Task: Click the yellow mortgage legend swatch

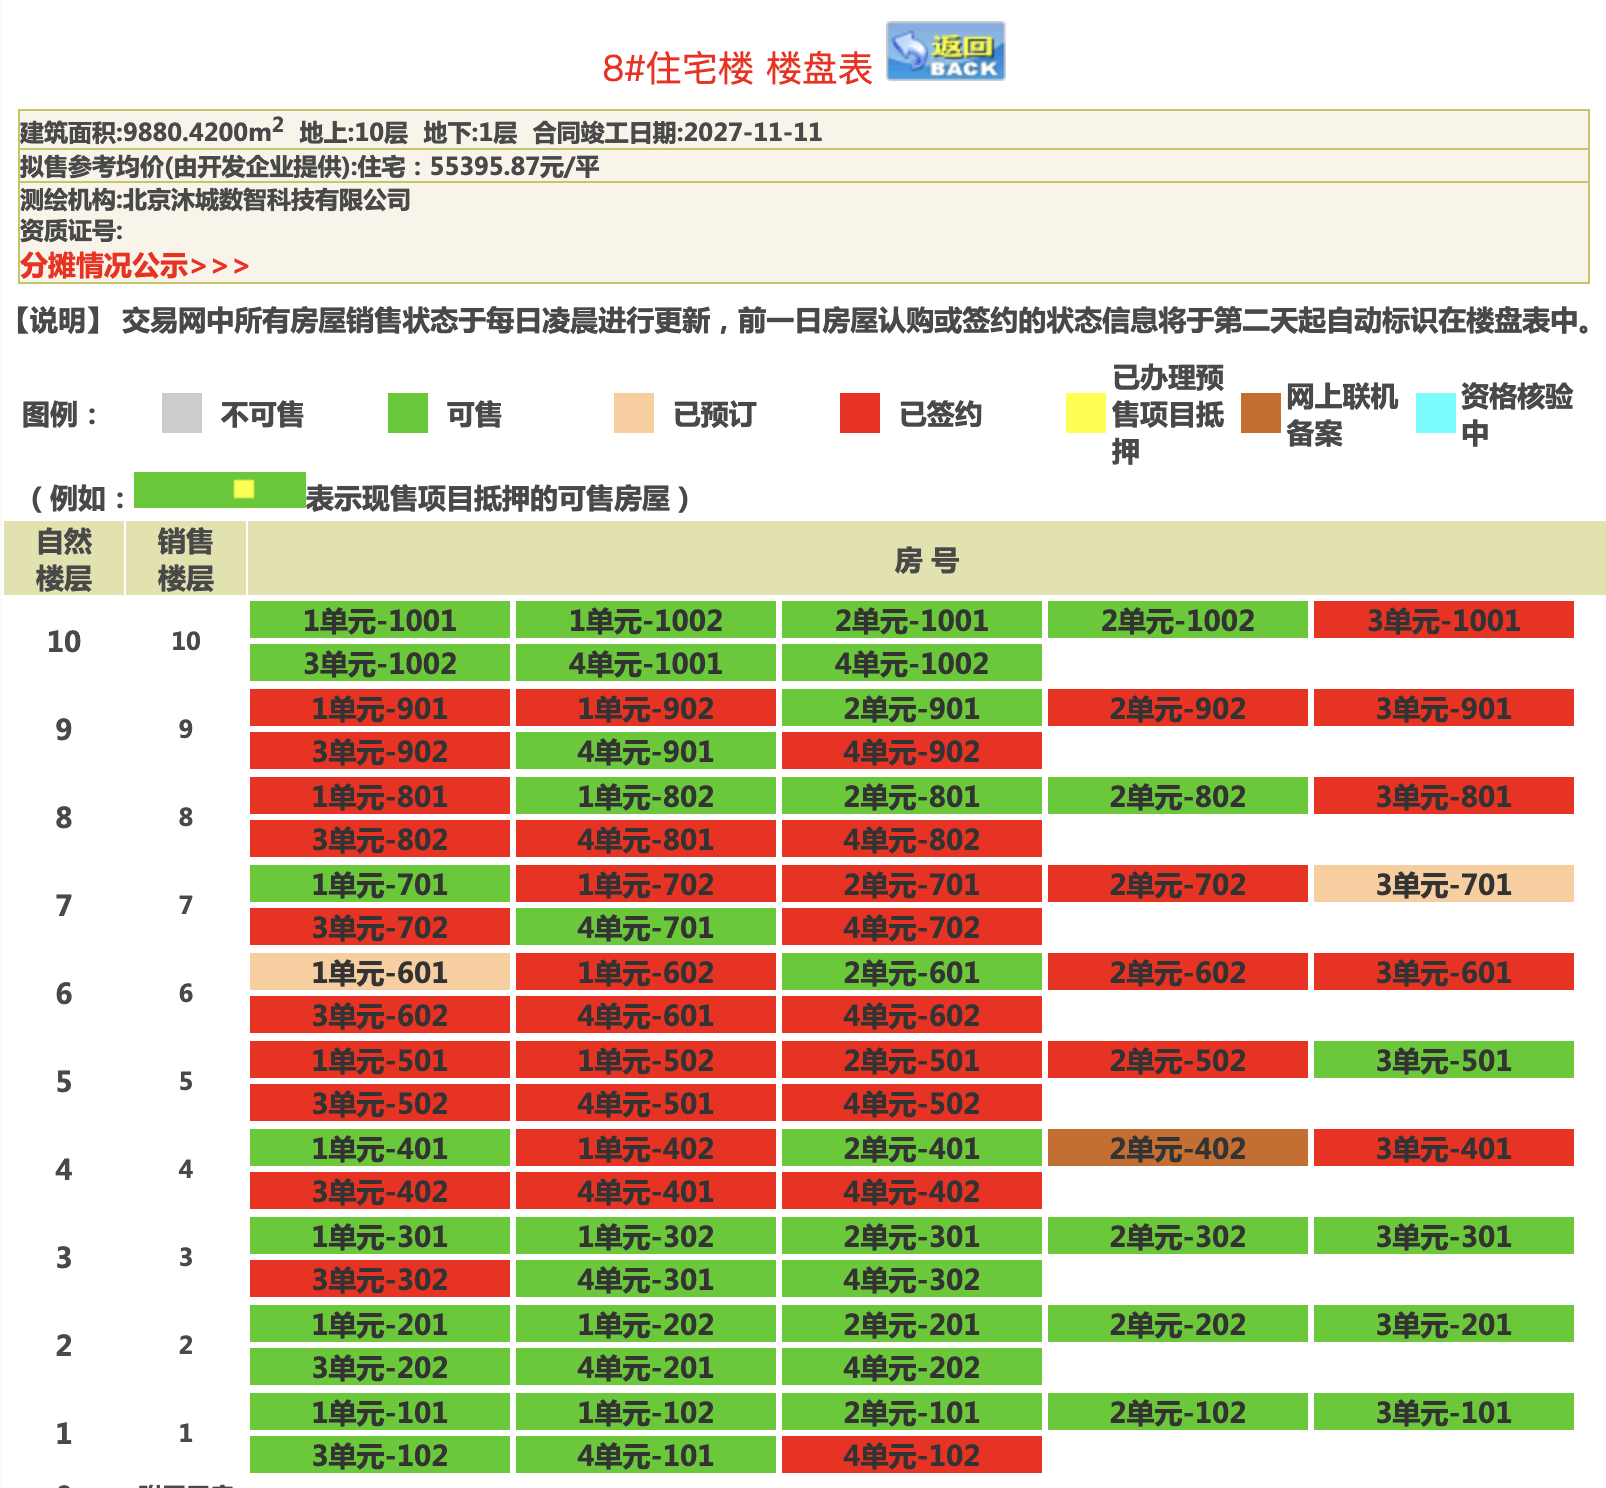Action: pyautogui.click(x=1085, y=413)
